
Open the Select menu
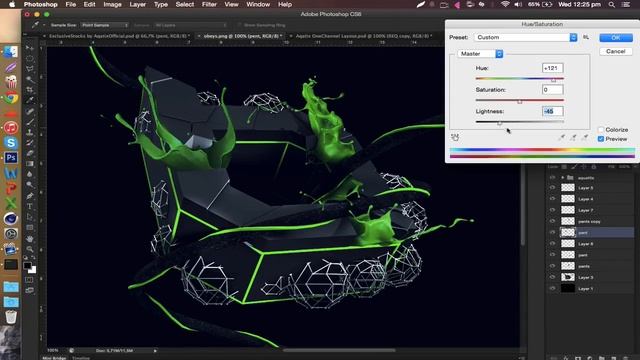point(184,4)
